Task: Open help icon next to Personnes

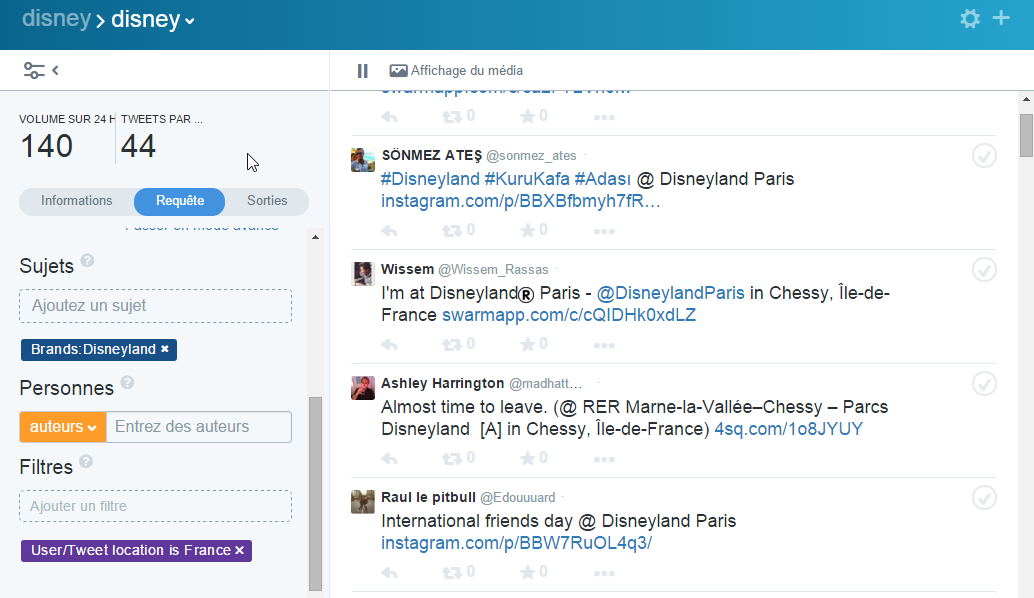Action: pyautogui.click(x=127, y=382)
